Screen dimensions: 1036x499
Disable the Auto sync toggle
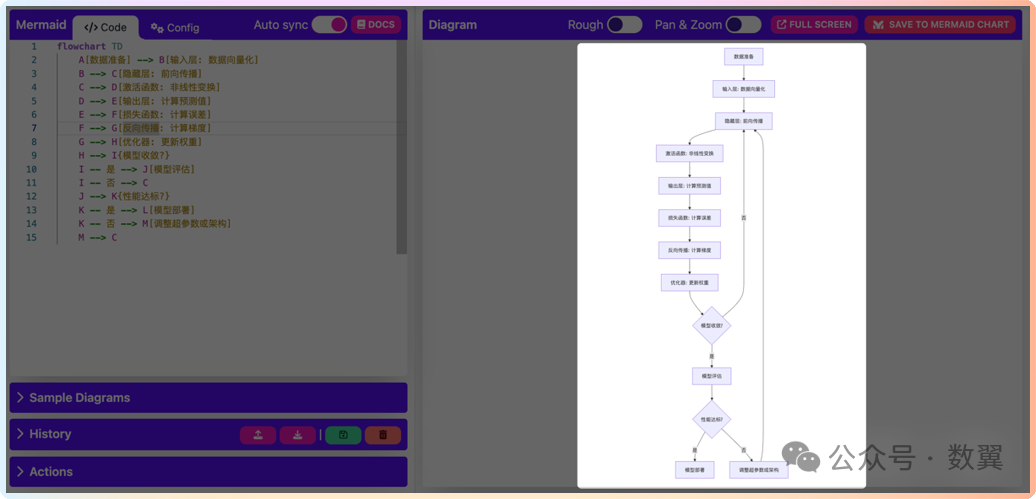[x=329, y=25]
